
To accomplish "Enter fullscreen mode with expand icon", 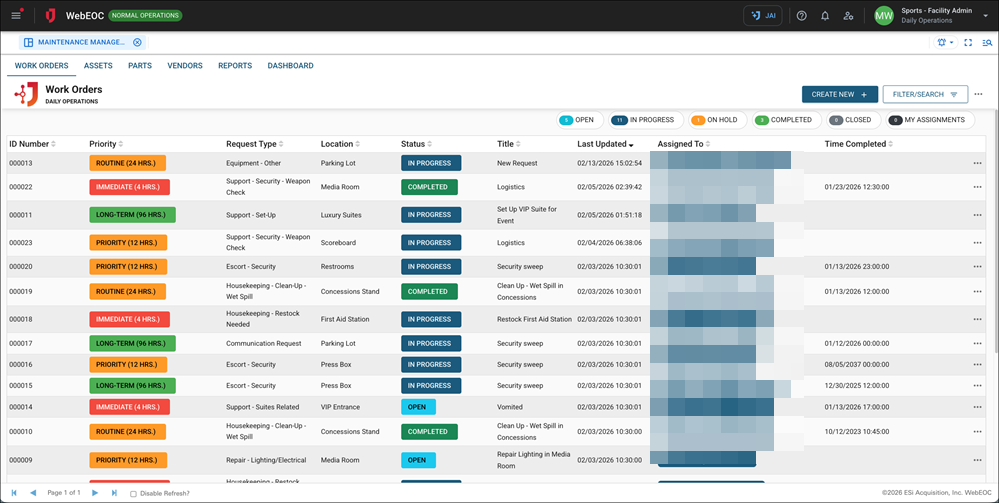I will pyautogui.click(x=968, y=43).
